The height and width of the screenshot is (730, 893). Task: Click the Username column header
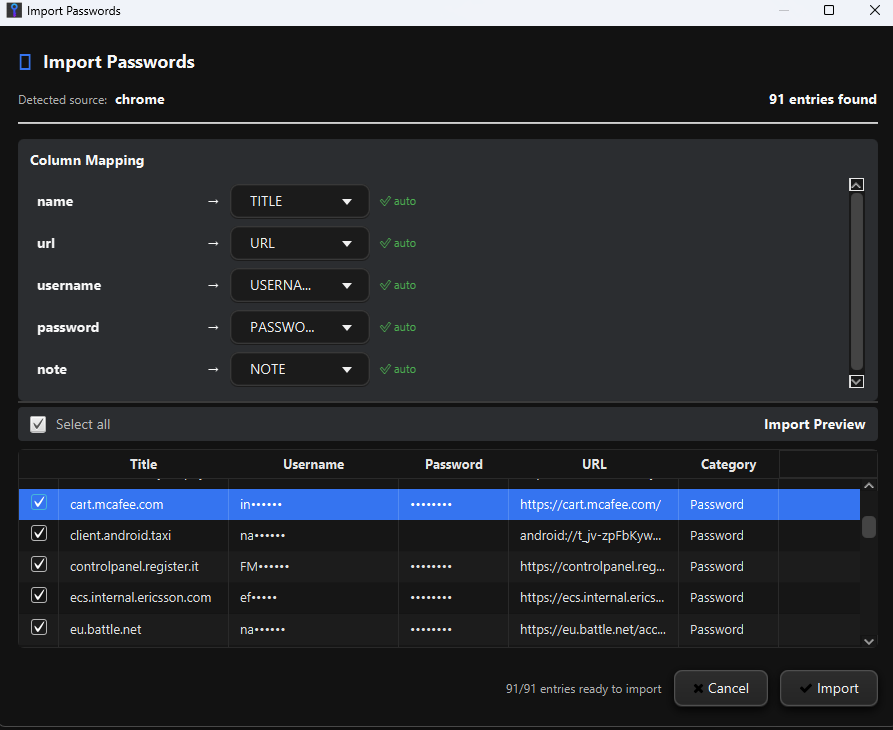coord(313,464)
